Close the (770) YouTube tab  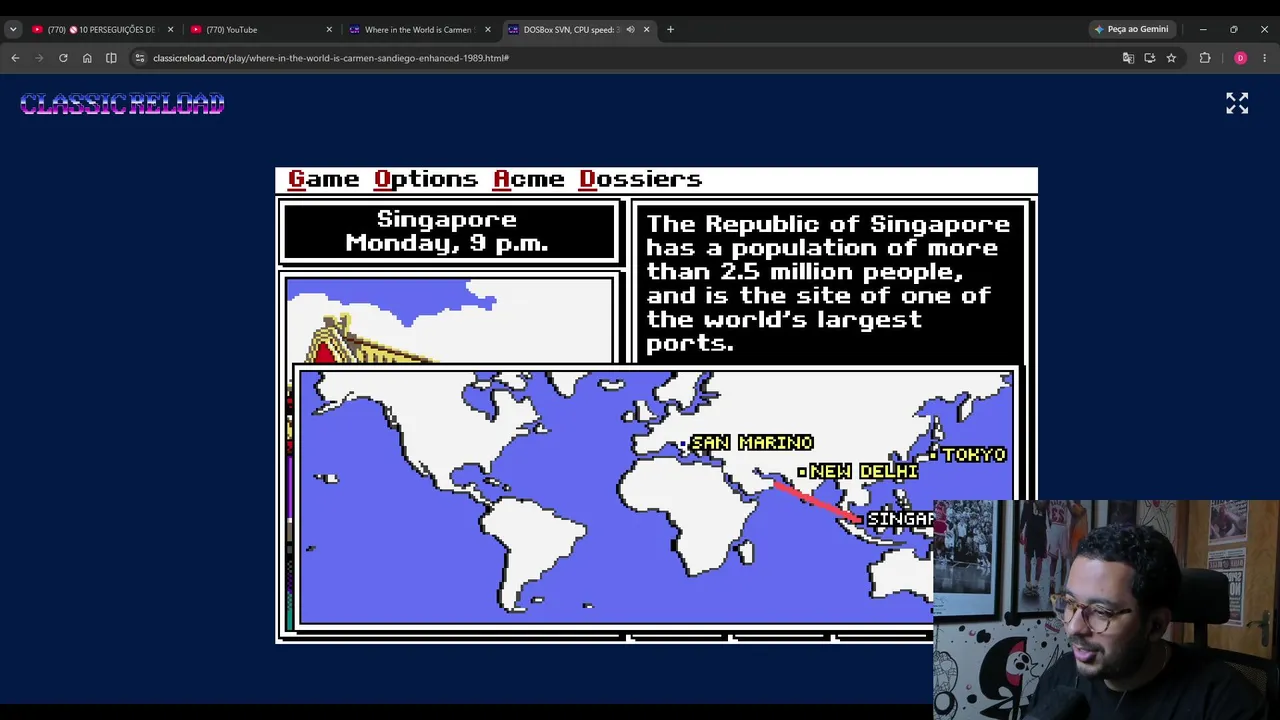pos(329,30)
